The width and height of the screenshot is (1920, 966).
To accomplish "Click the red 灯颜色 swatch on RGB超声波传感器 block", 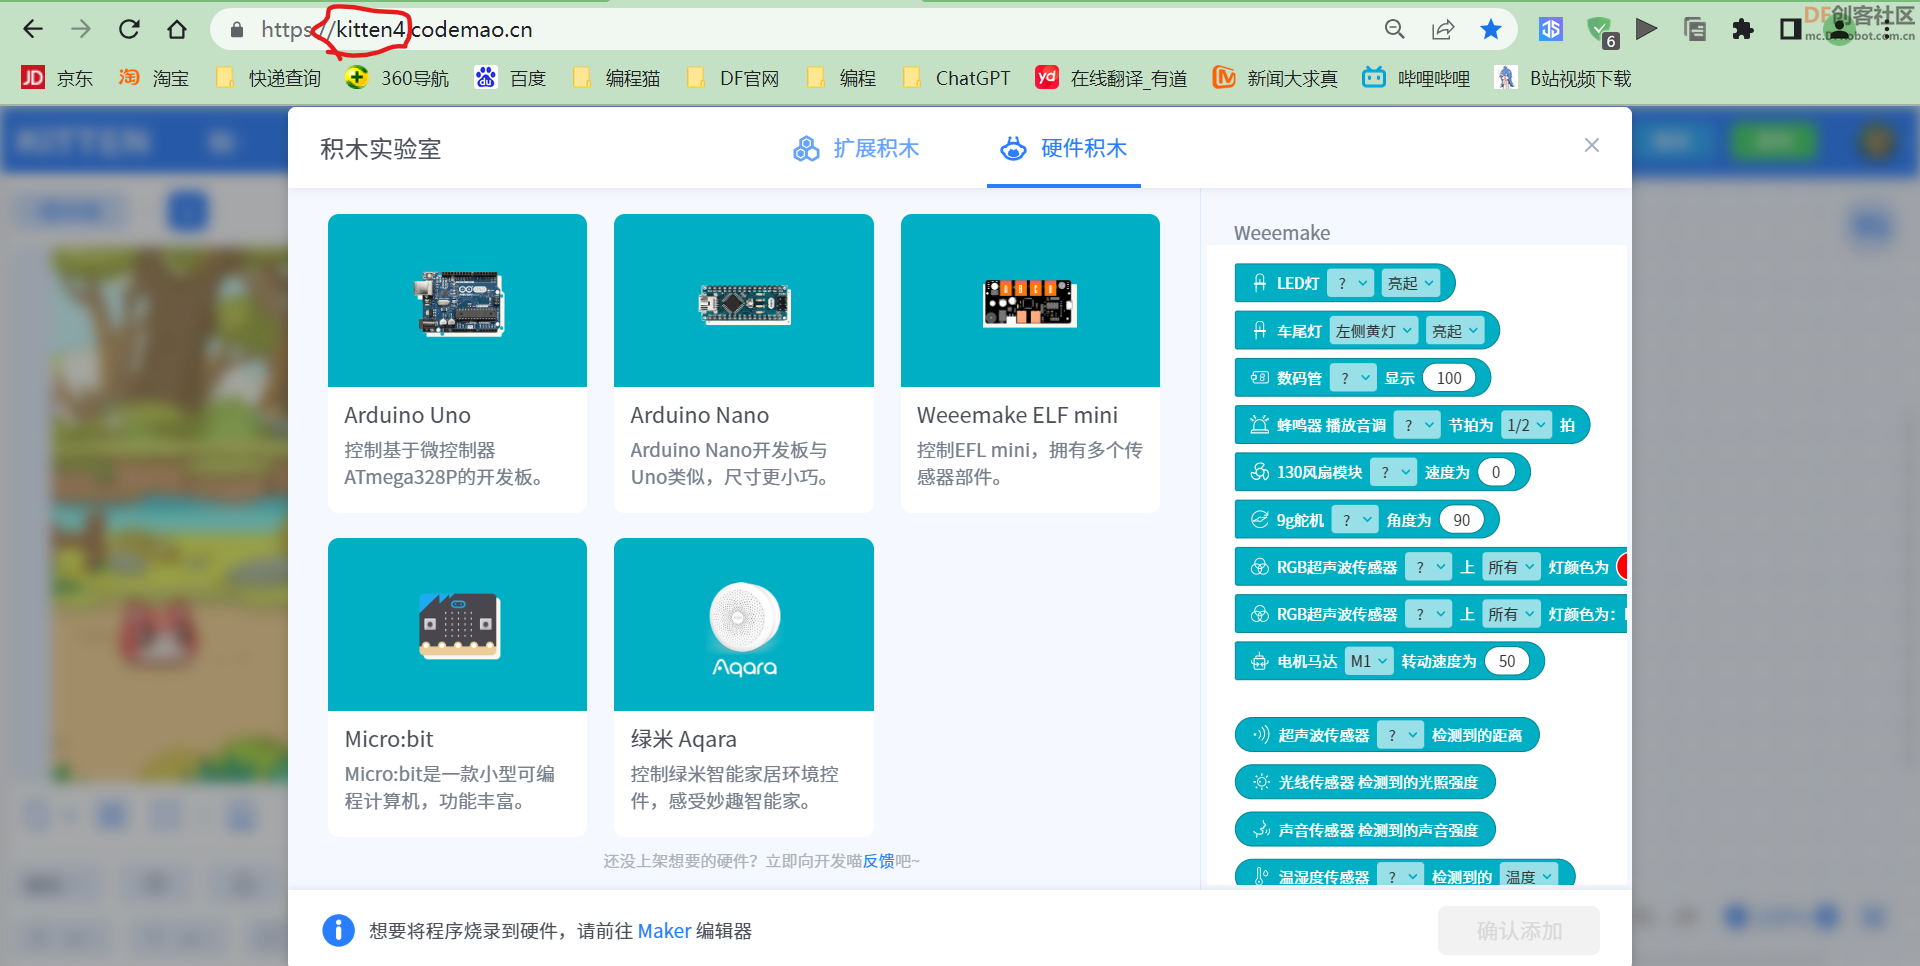I will (1622, 567).
